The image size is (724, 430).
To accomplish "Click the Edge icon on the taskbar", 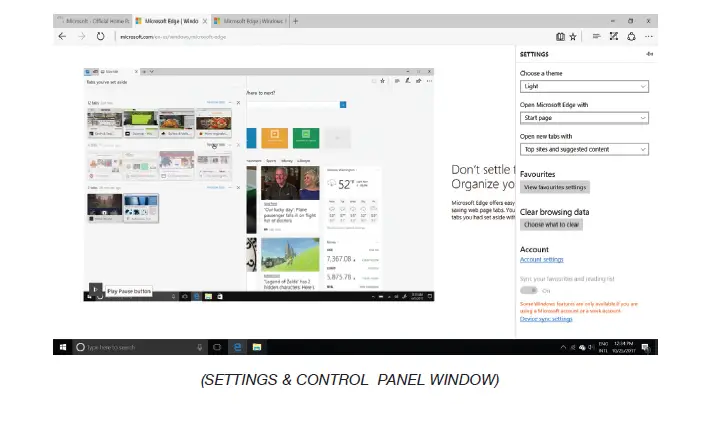I will click(237, 347).
